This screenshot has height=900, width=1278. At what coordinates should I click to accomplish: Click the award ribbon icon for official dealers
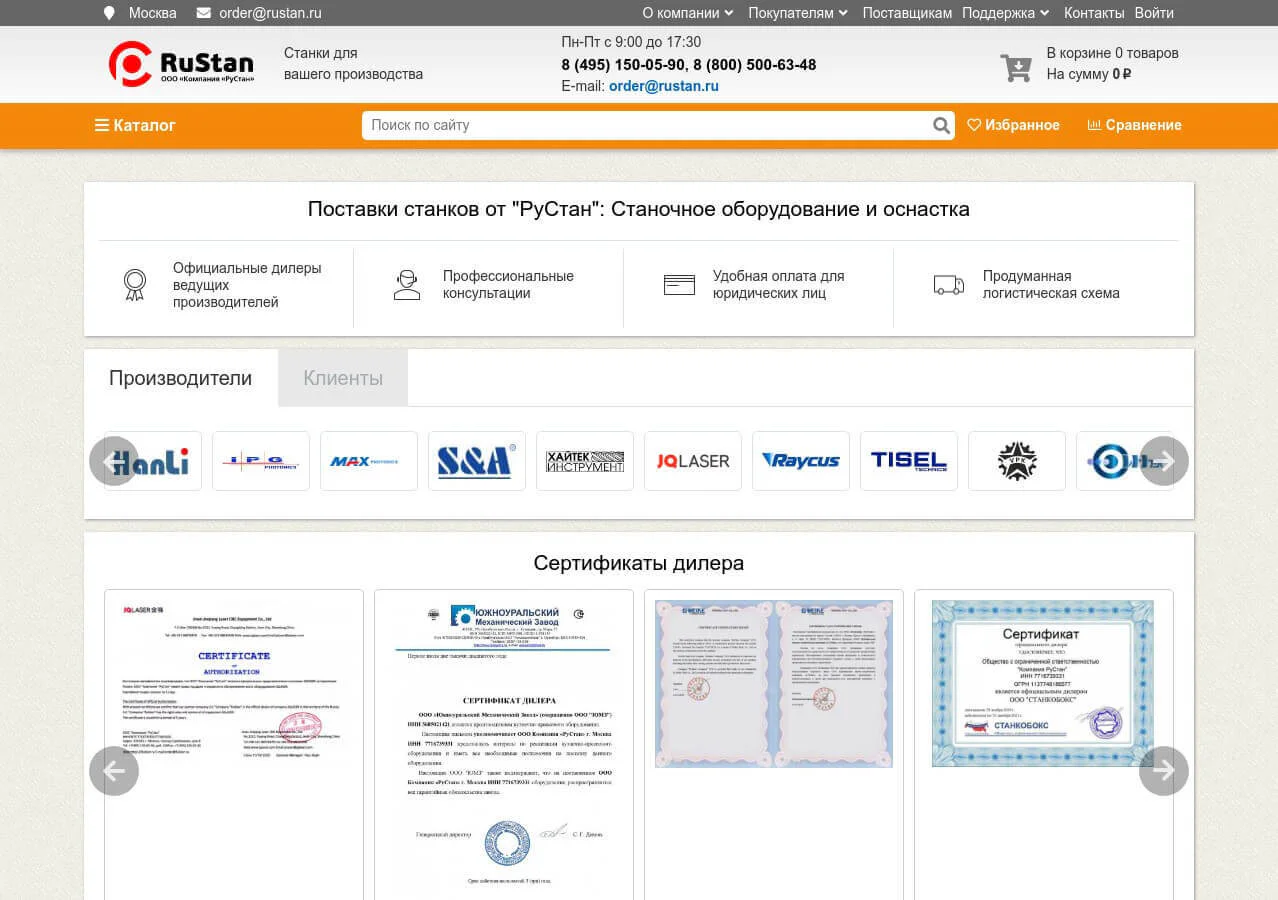tap(134, 285)
